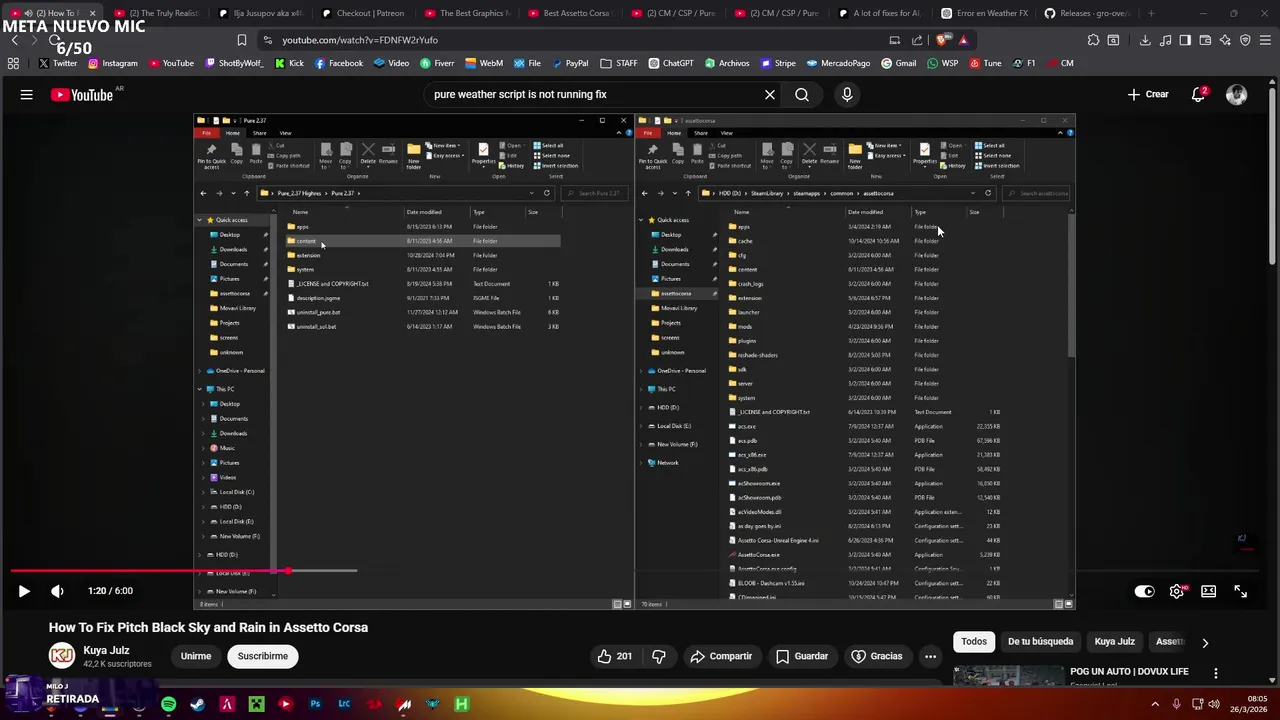Open browser main menu hamburger
The image size is (1280, 720).
1265,40
